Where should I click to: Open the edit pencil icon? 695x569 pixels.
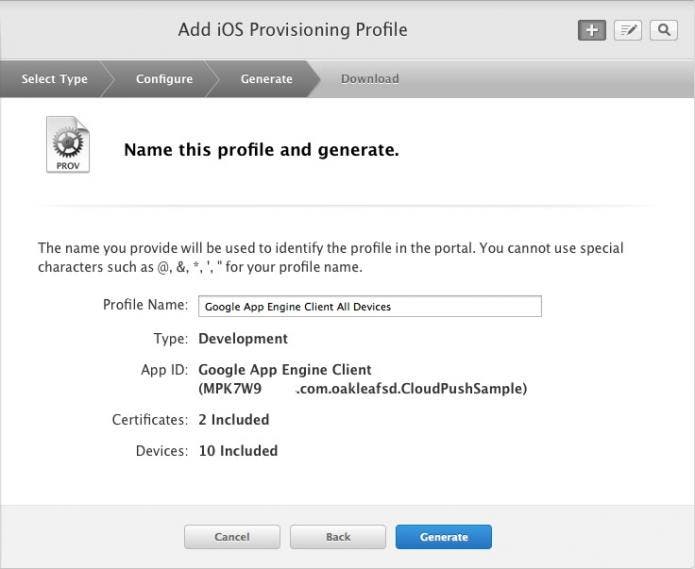coord(628,30)
